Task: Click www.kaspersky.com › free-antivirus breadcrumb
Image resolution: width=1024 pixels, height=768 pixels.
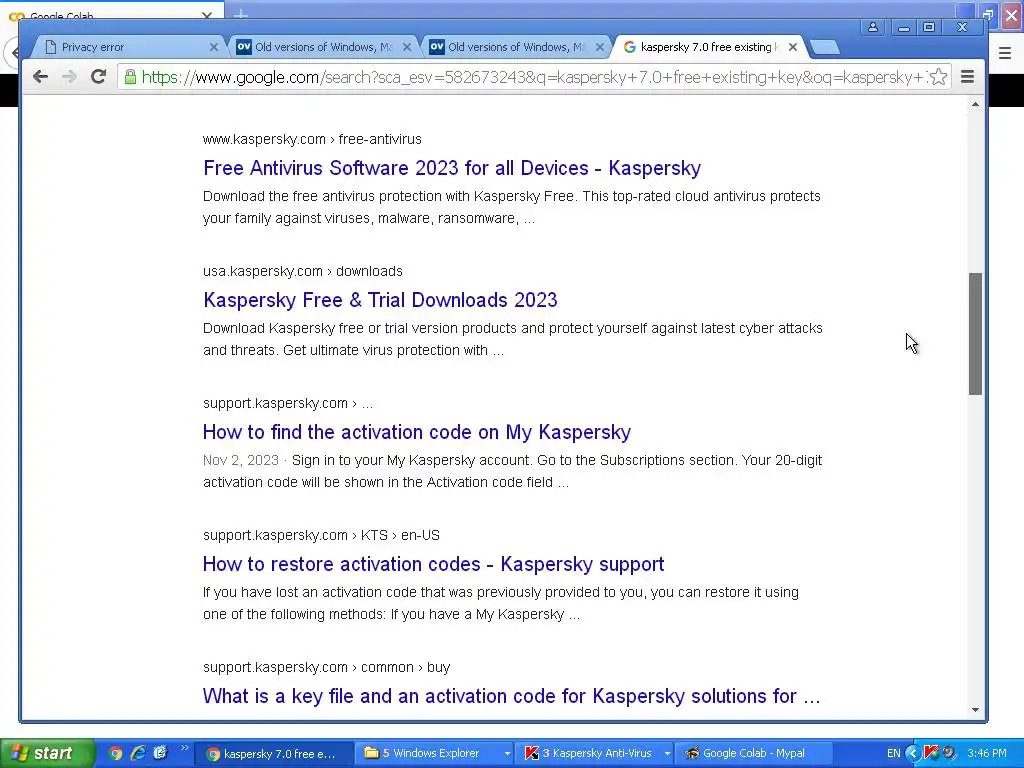Action: [312, 139]
